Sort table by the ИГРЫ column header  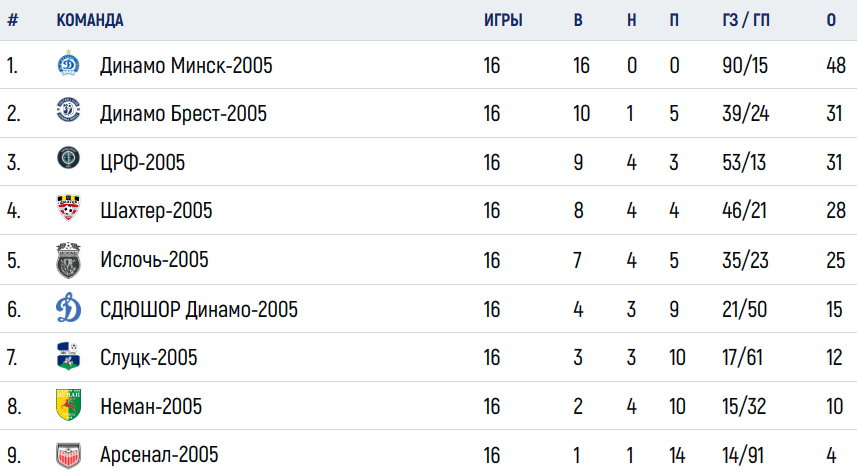(x=503, y=20)
